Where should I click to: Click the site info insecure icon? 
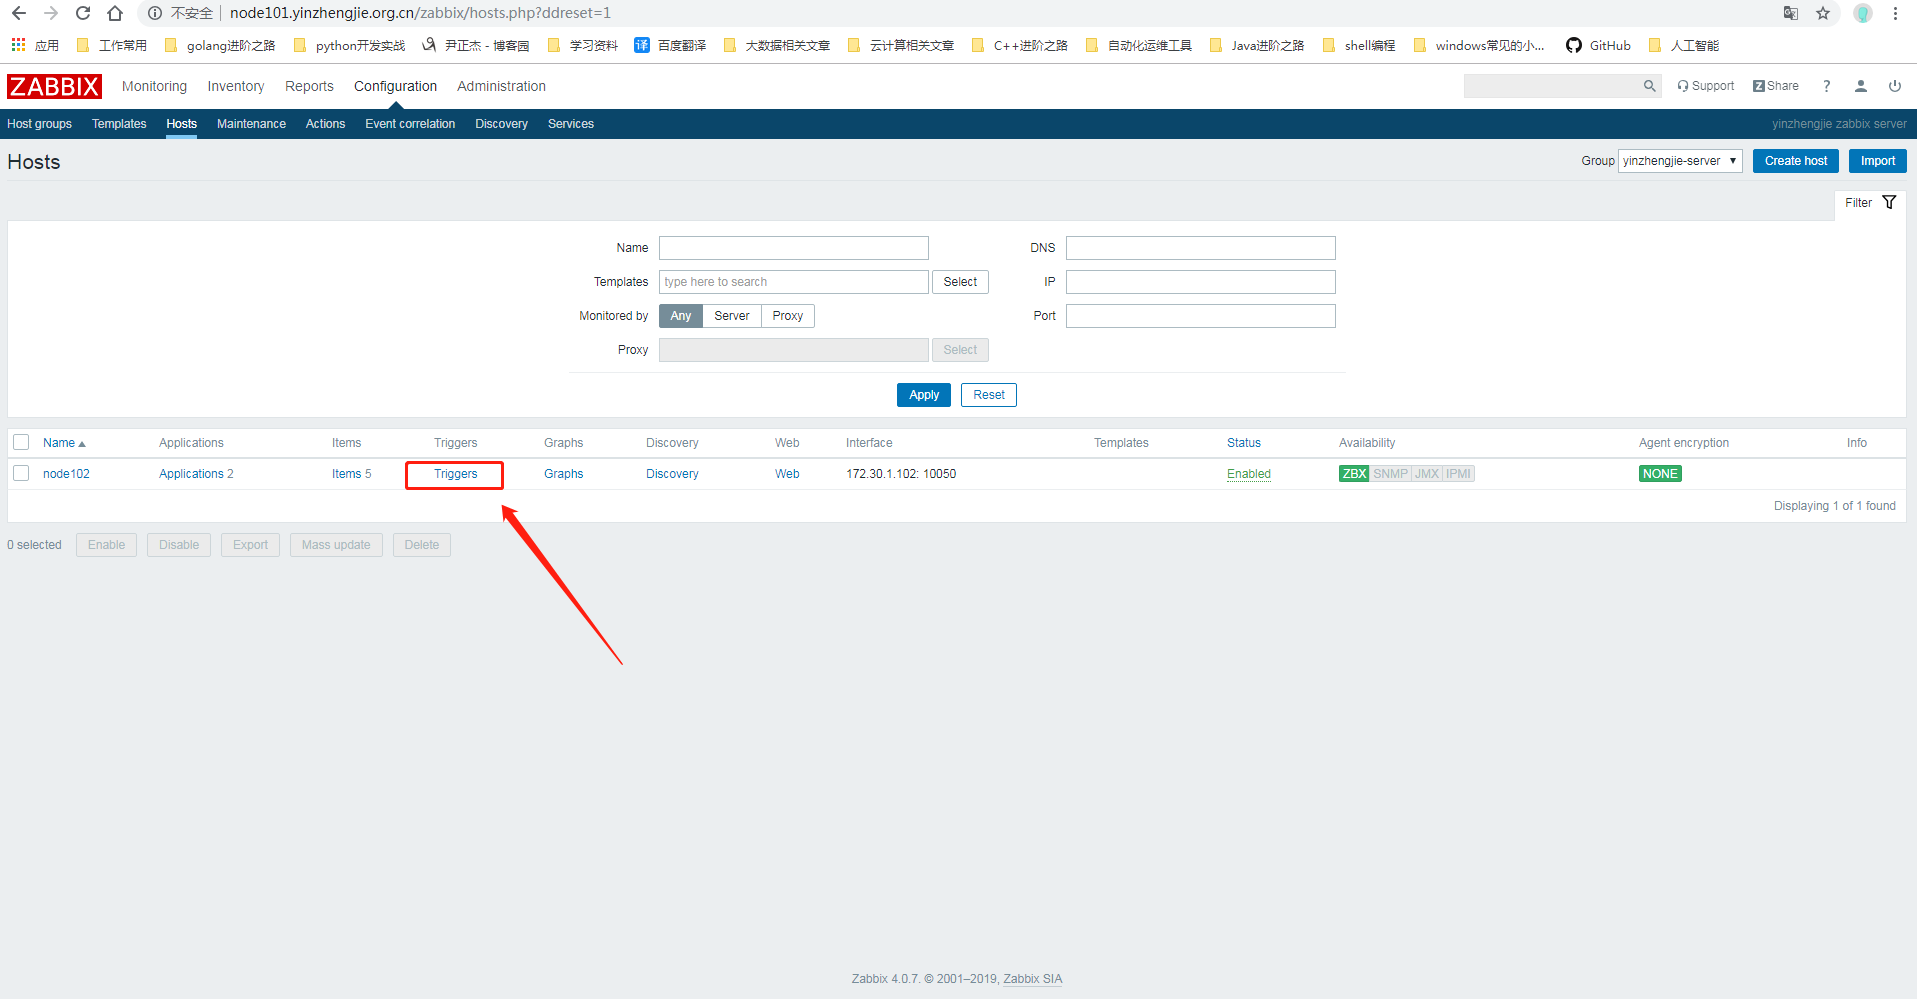155,13
